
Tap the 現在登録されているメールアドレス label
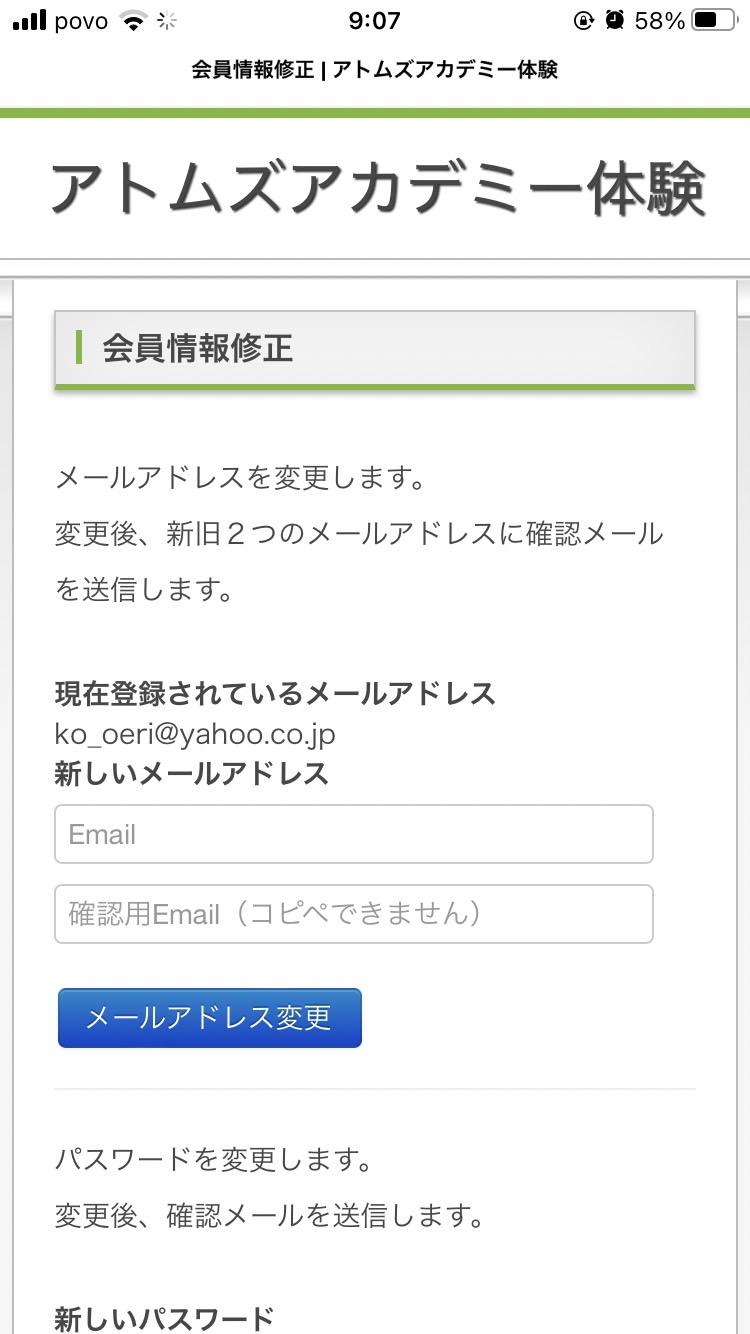(275, 693)
